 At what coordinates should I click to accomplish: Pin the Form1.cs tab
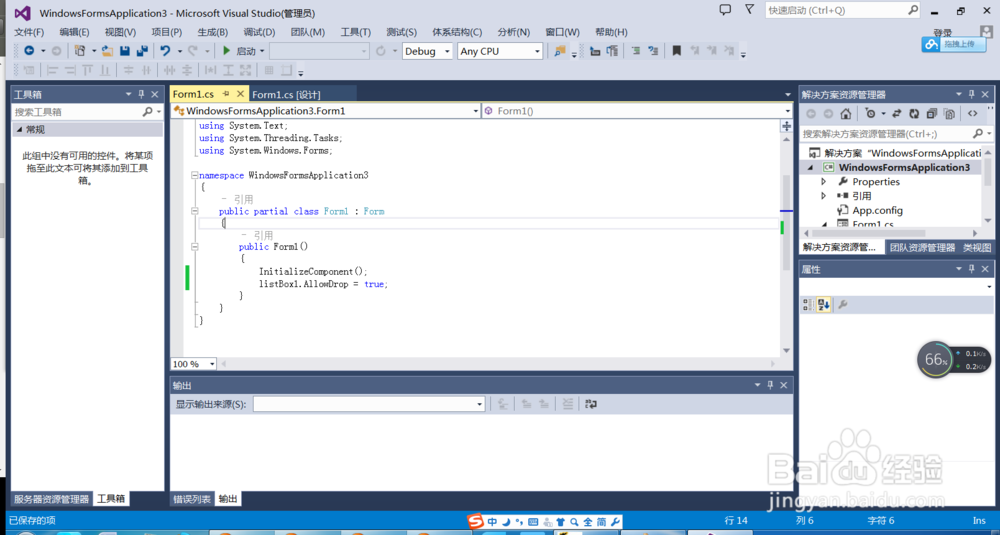point(226,94)
